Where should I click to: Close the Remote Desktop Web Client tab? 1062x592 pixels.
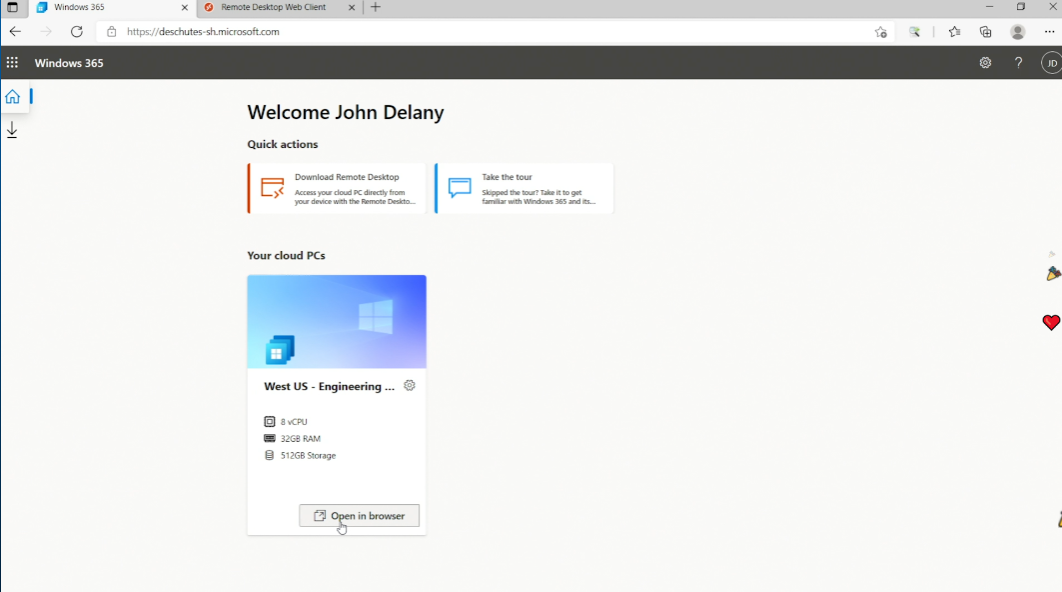[x=352, y=7]
